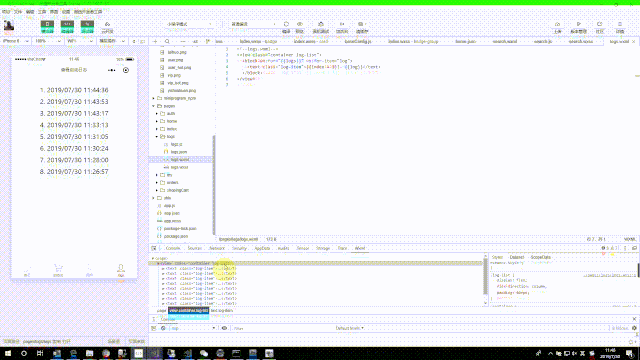Viewport: 640px width, 360px height.
Task: Close the logs.wxml editor tab
Action: (x=633, y=42)
